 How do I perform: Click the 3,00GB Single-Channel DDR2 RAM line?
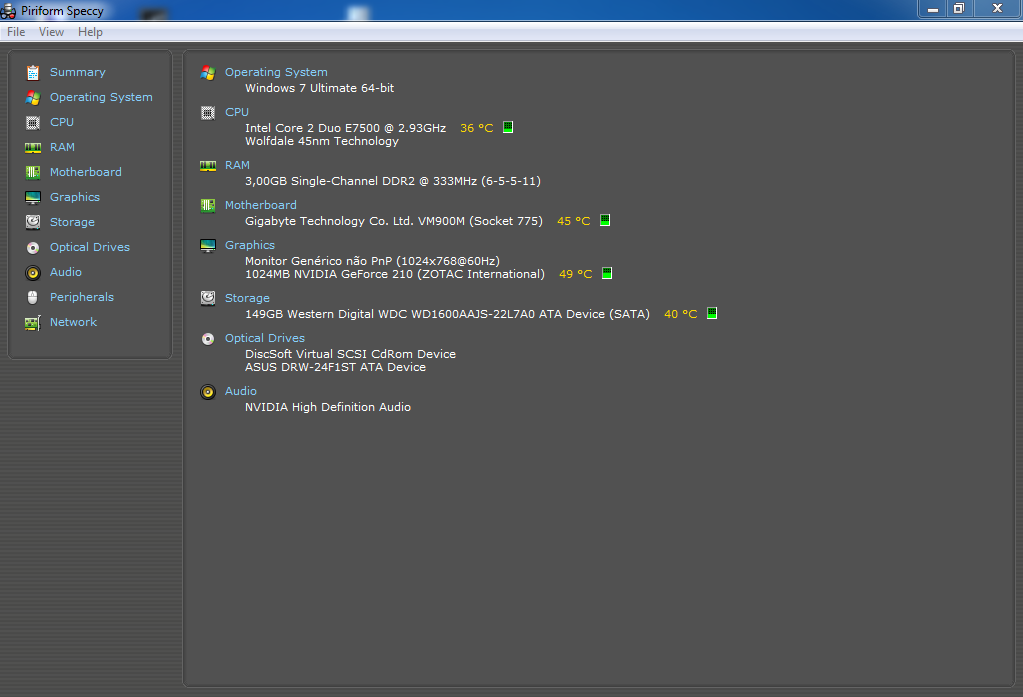(x=393, y=181)
